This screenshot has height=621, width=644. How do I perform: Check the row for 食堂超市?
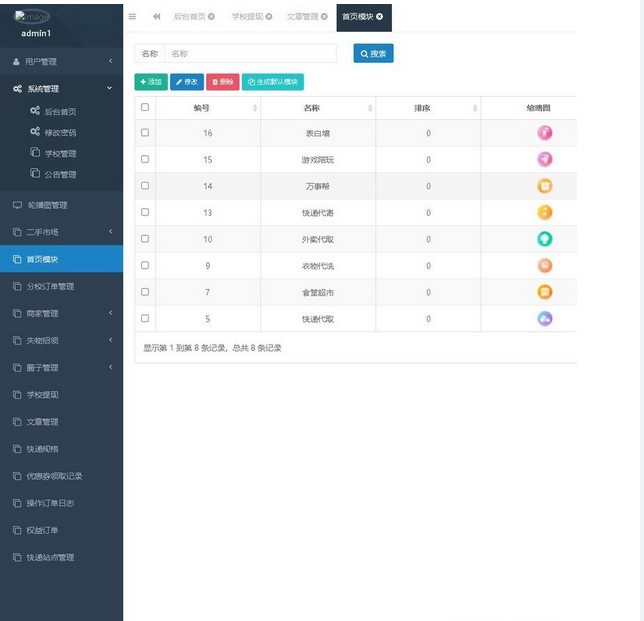(x=145, y=292)
